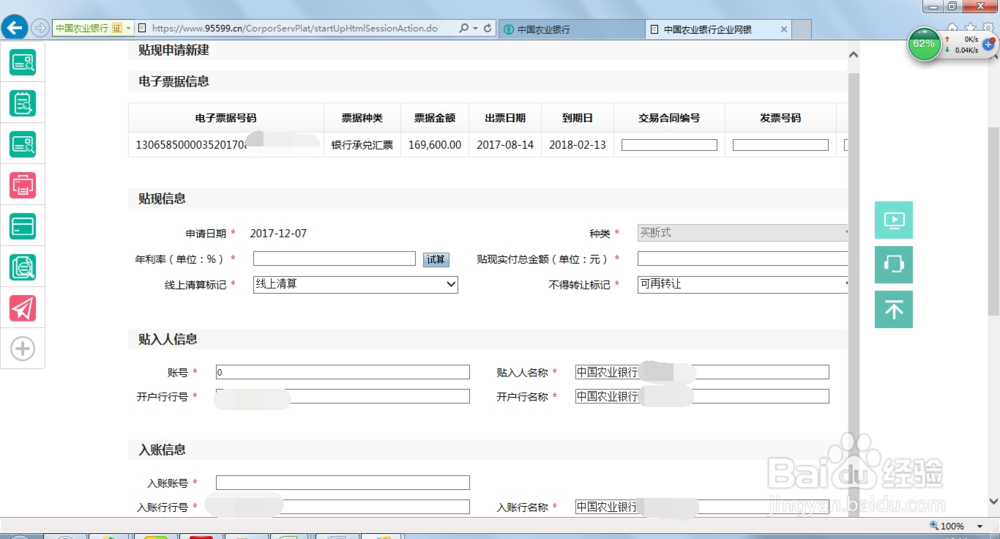Switch to the 中国农业银行企业网银 tab

(708, 29)
